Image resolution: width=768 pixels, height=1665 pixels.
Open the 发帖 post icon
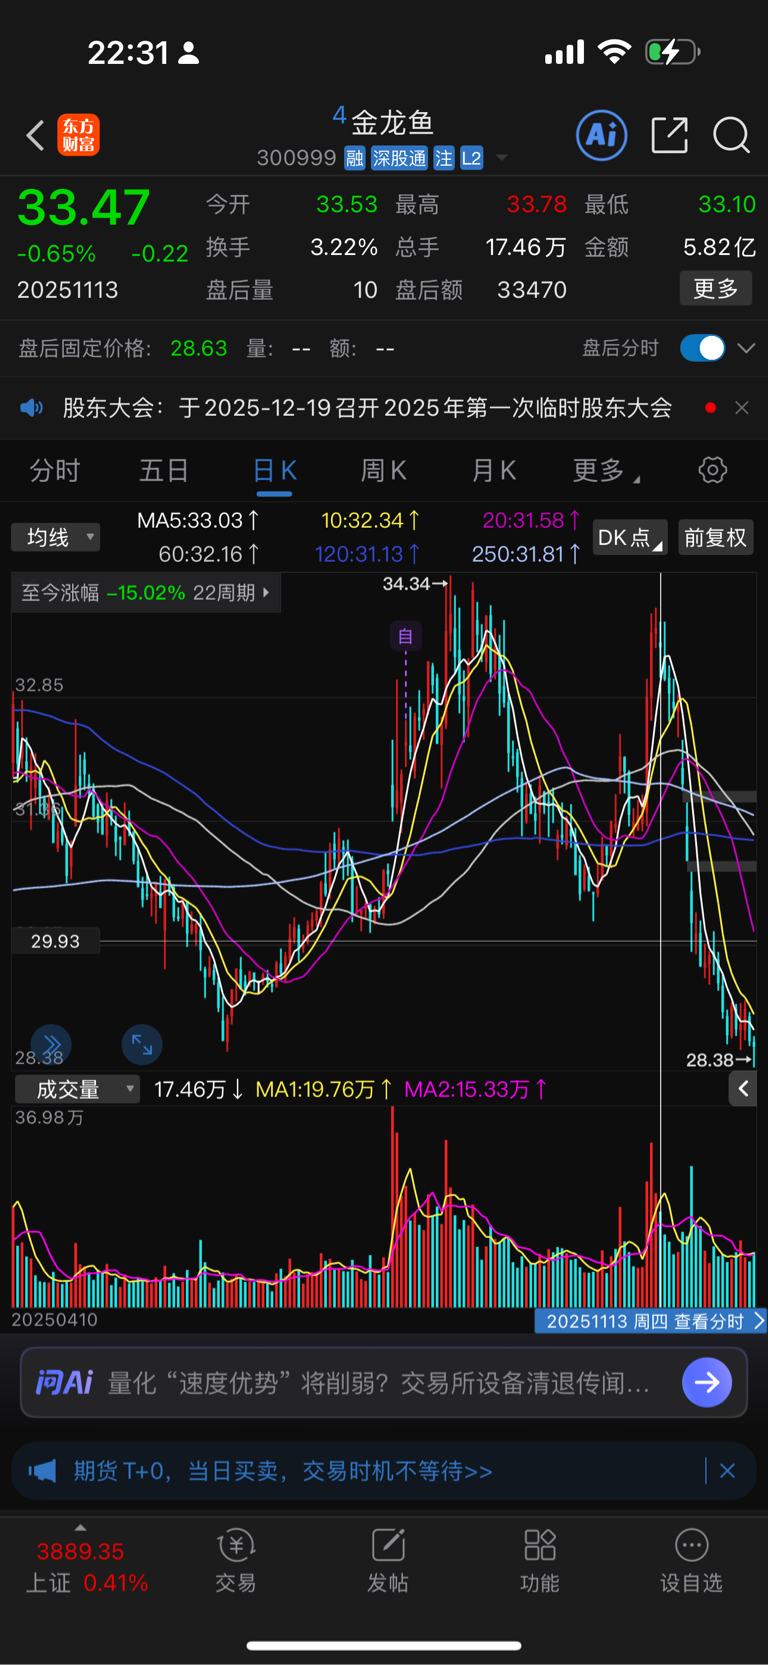[x=388, y=1560]
